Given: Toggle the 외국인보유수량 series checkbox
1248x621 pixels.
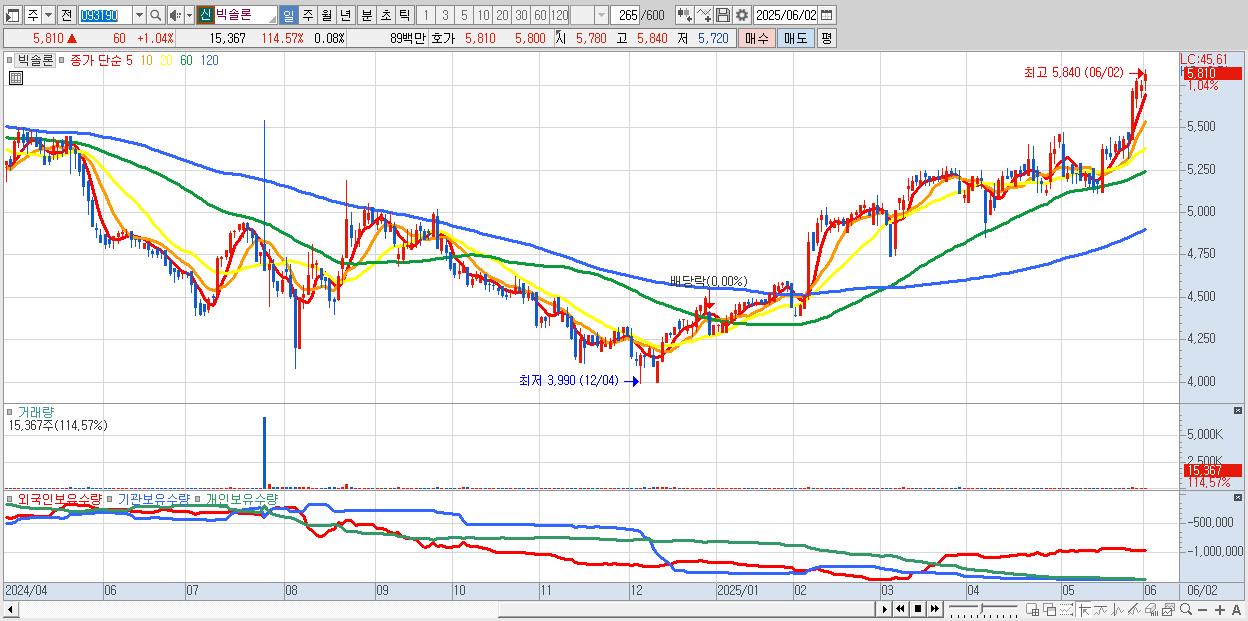Looking at the screenshot, I should point(9,497).
